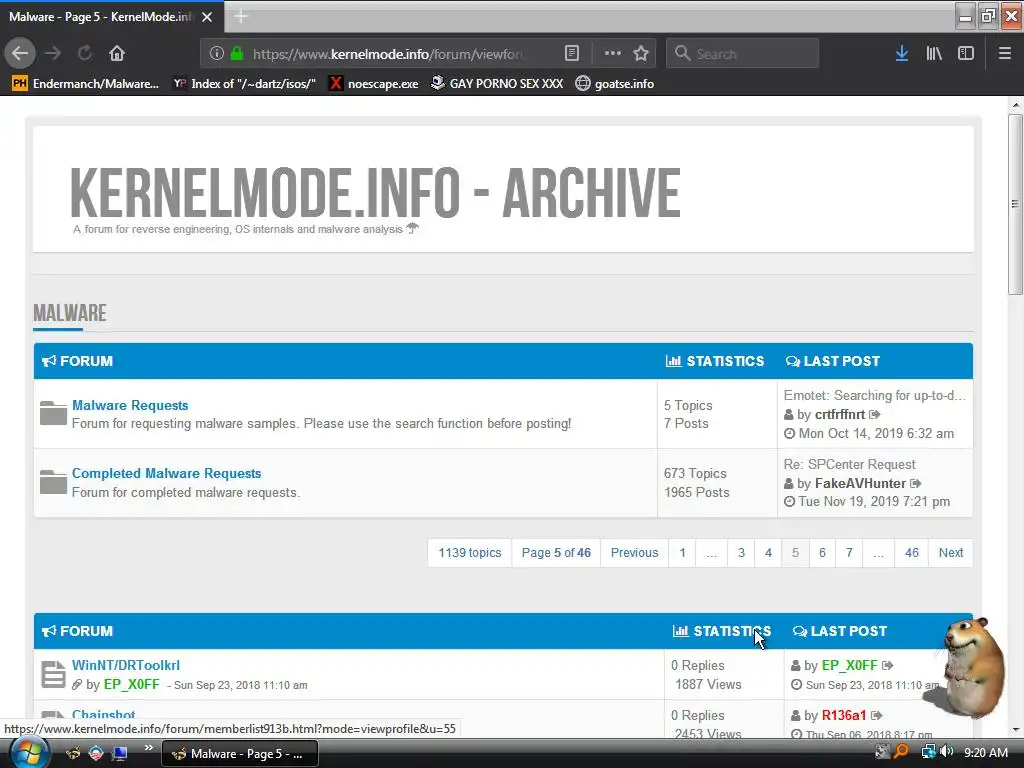This screenshot has height=768, width=1024.
Task: Open goatse.info bookmark
Action: 615,84
